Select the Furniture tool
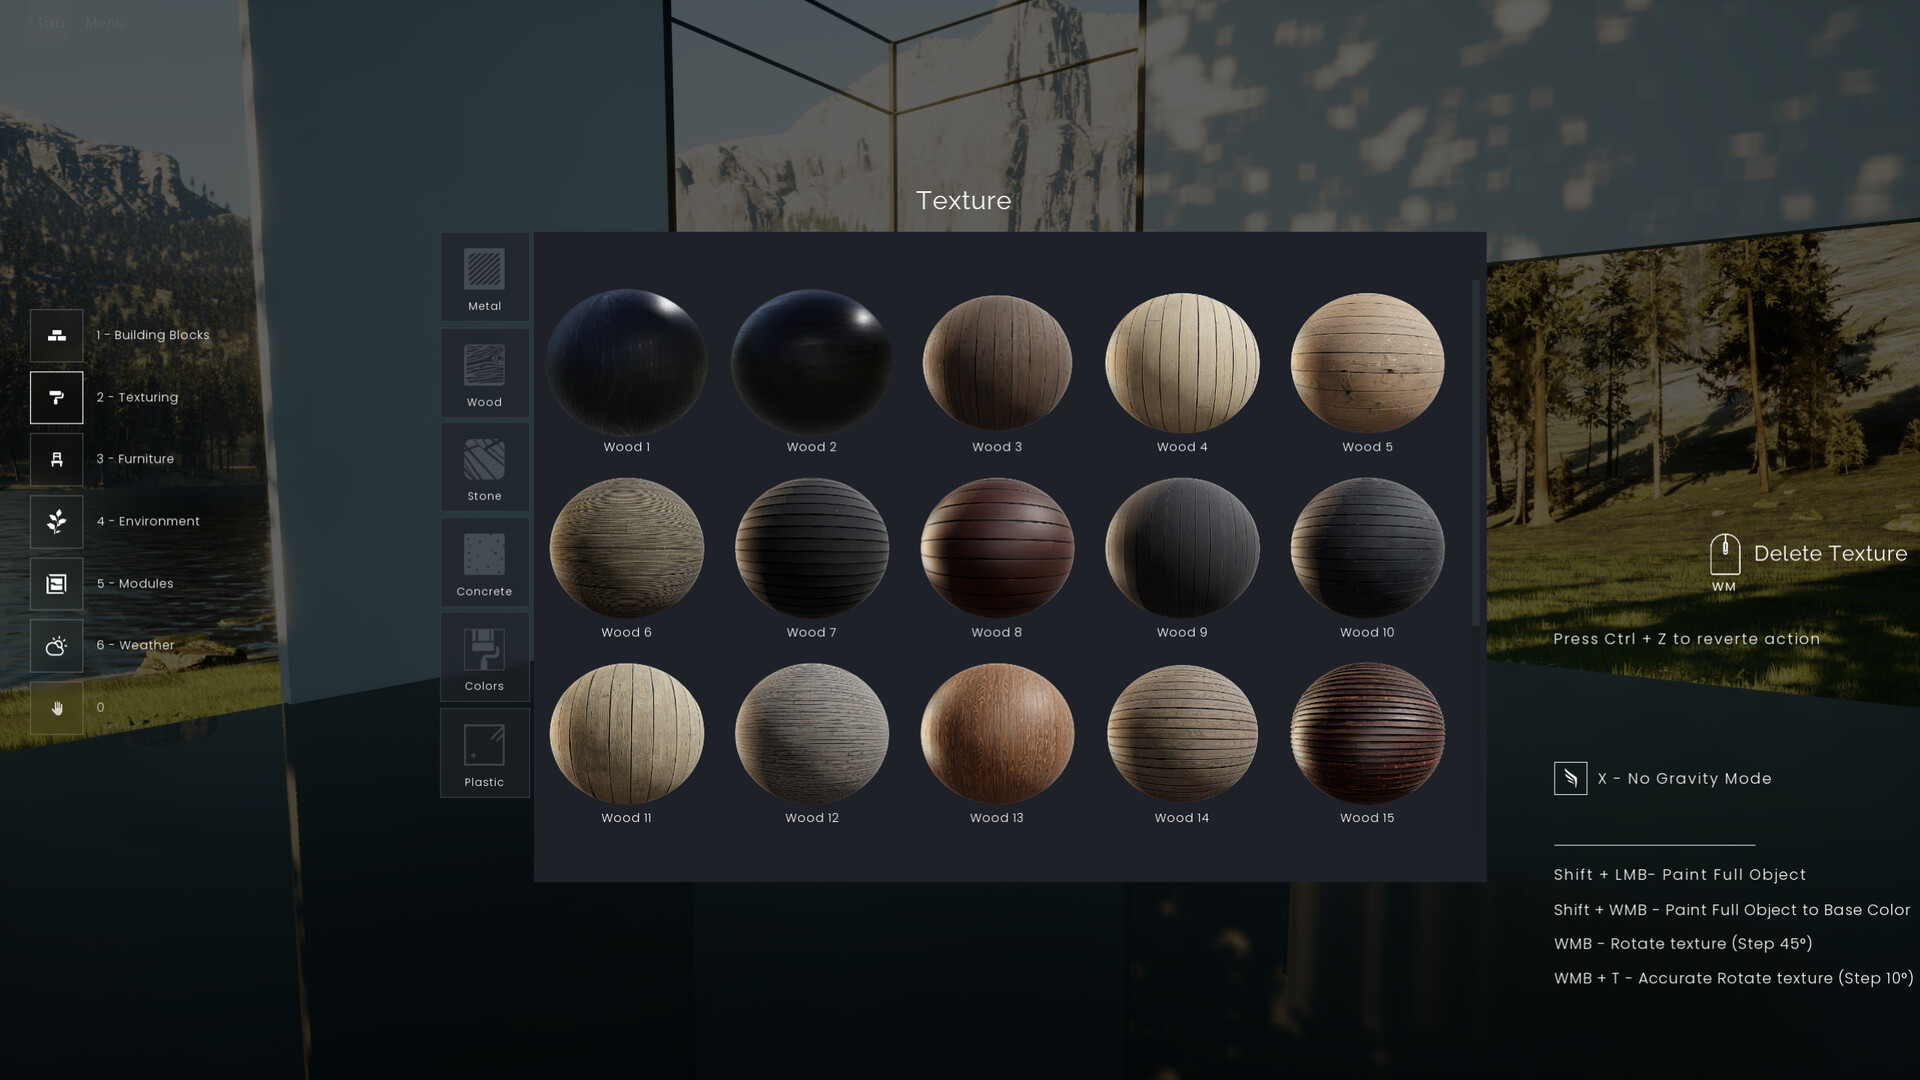Screen dimensions: 1920x1080 pyautogui.click(x=56, y=459)
